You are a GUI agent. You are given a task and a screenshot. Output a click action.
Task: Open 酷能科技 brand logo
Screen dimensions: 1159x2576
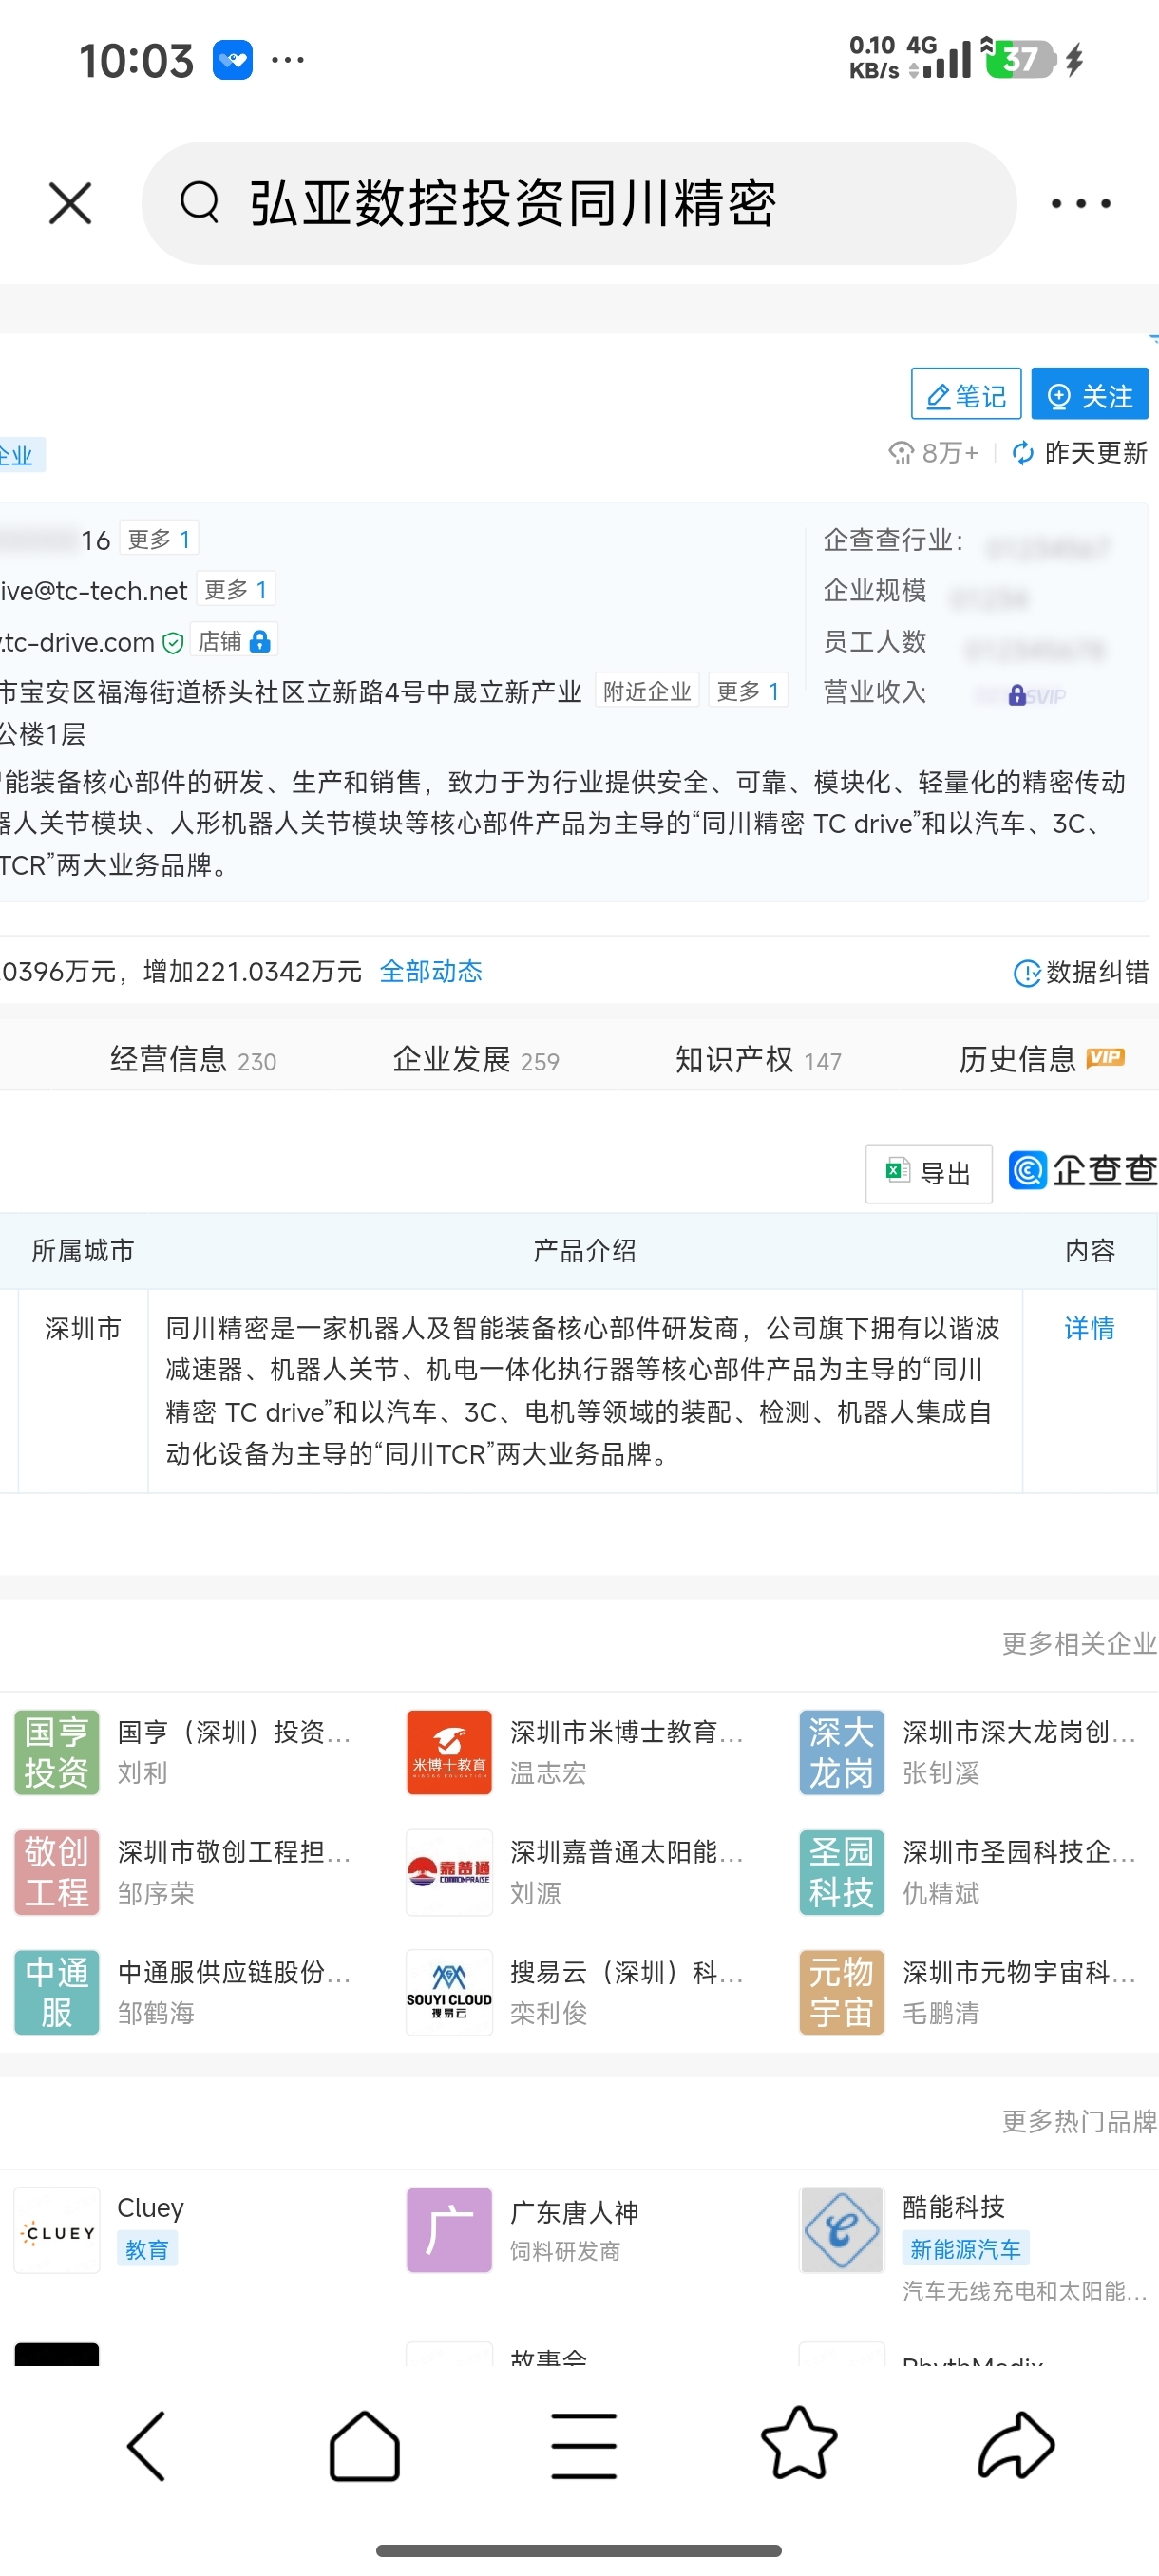(842, 2230)
